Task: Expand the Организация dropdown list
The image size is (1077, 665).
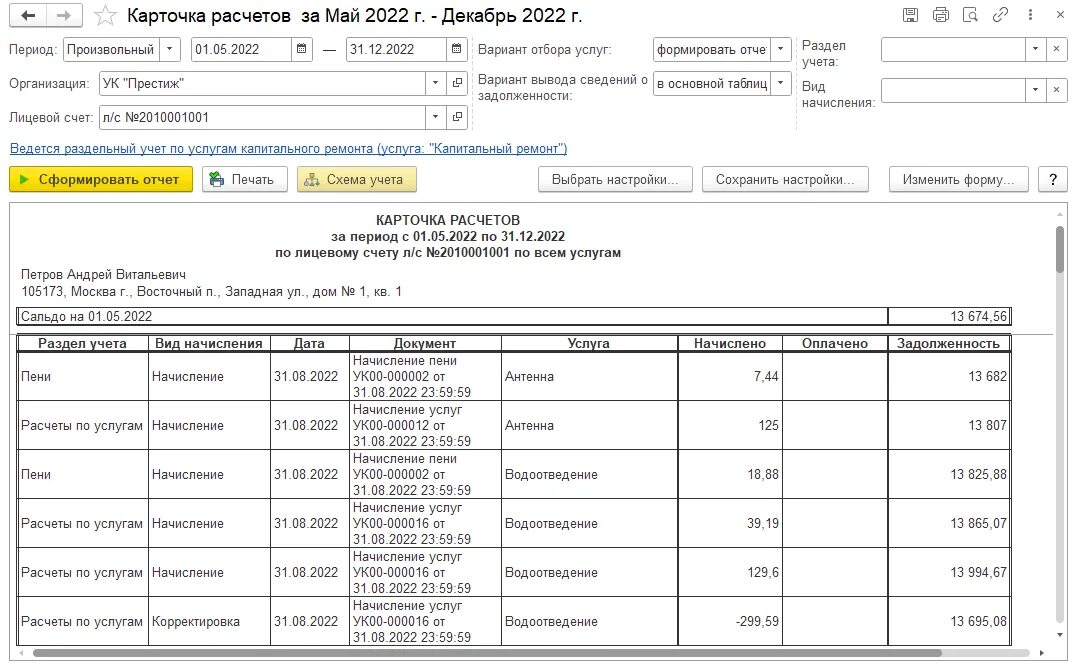Action: click(435, 83)
